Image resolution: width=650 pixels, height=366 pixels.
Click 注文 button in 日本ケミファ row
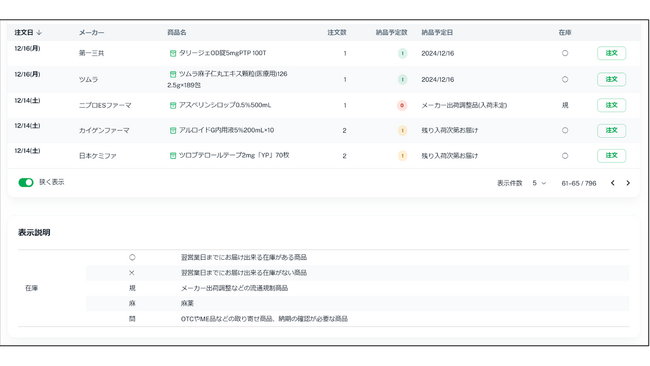pos(611,156)
